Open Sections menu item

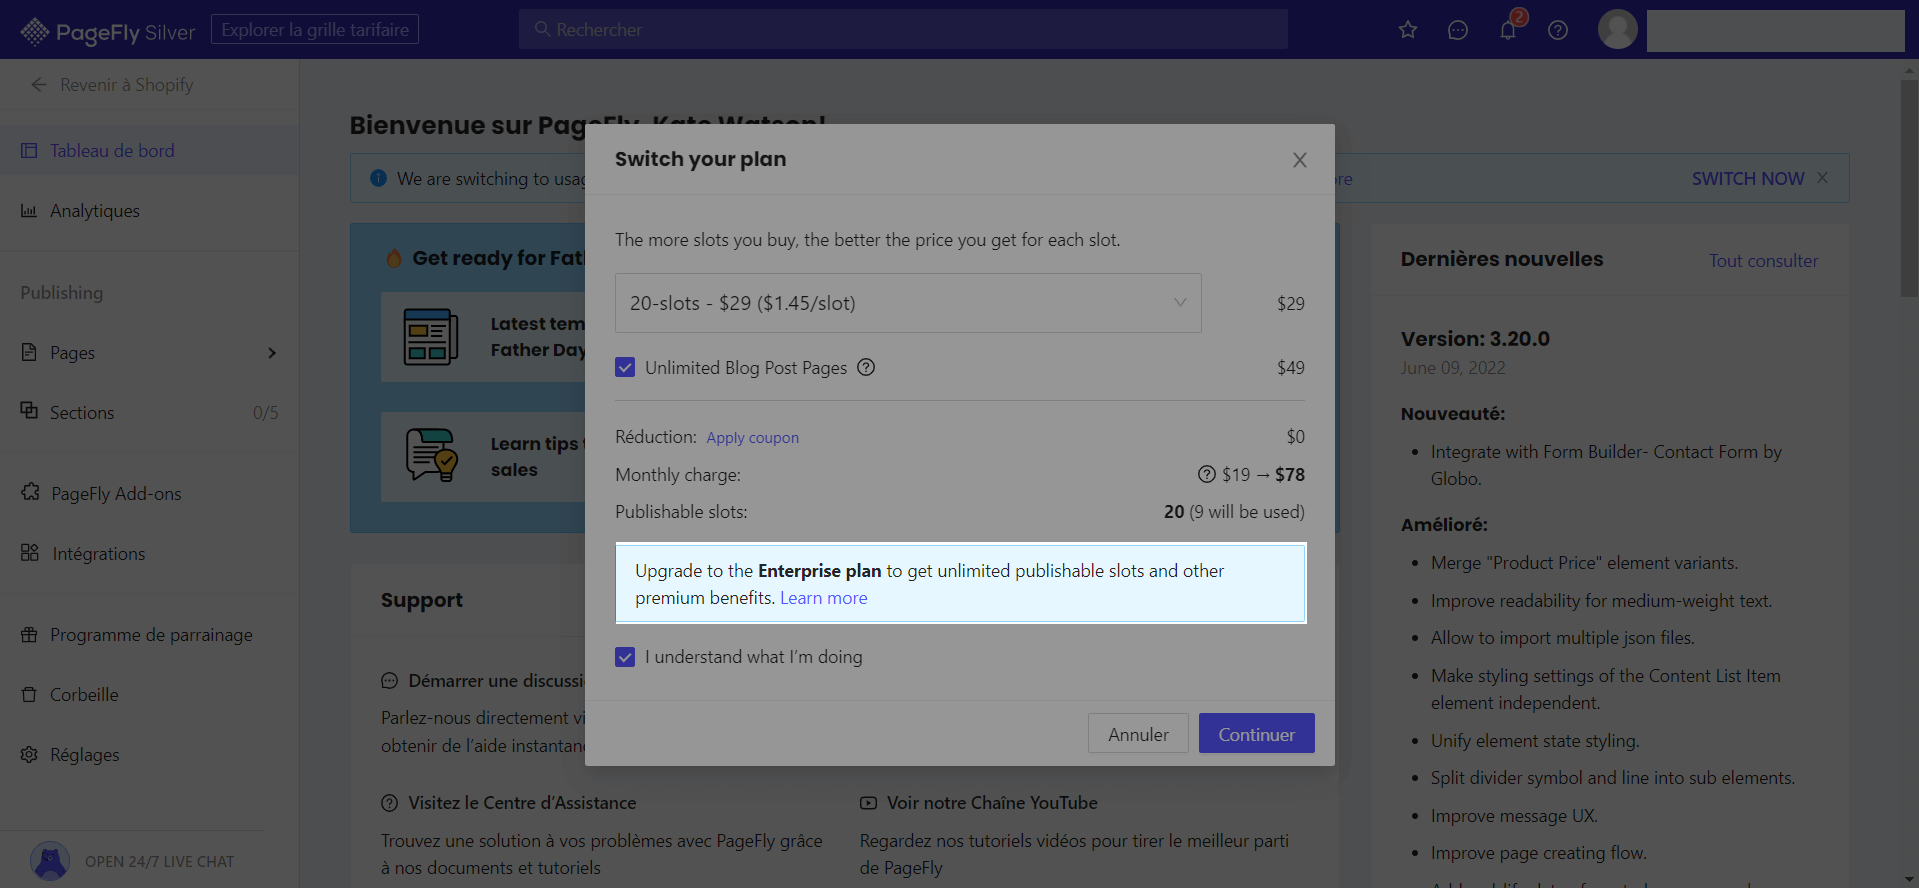tap(149, 413)
